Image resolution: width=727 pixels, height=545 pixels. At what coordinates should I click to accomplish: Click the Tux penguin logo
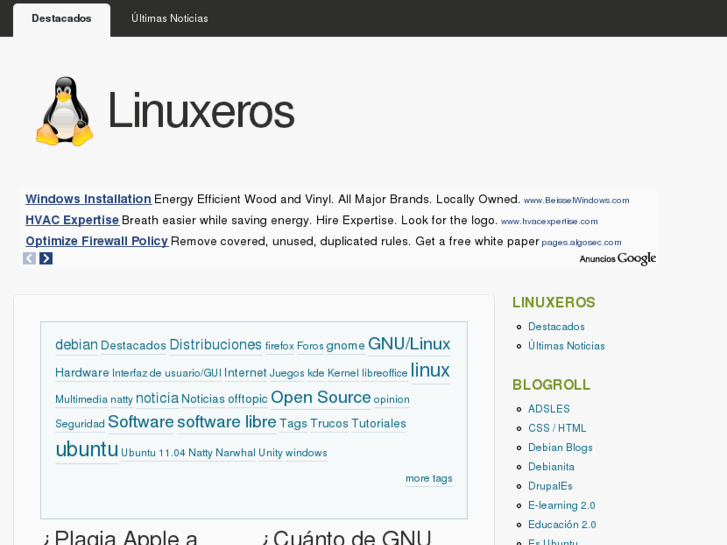[x=64, y=111]
